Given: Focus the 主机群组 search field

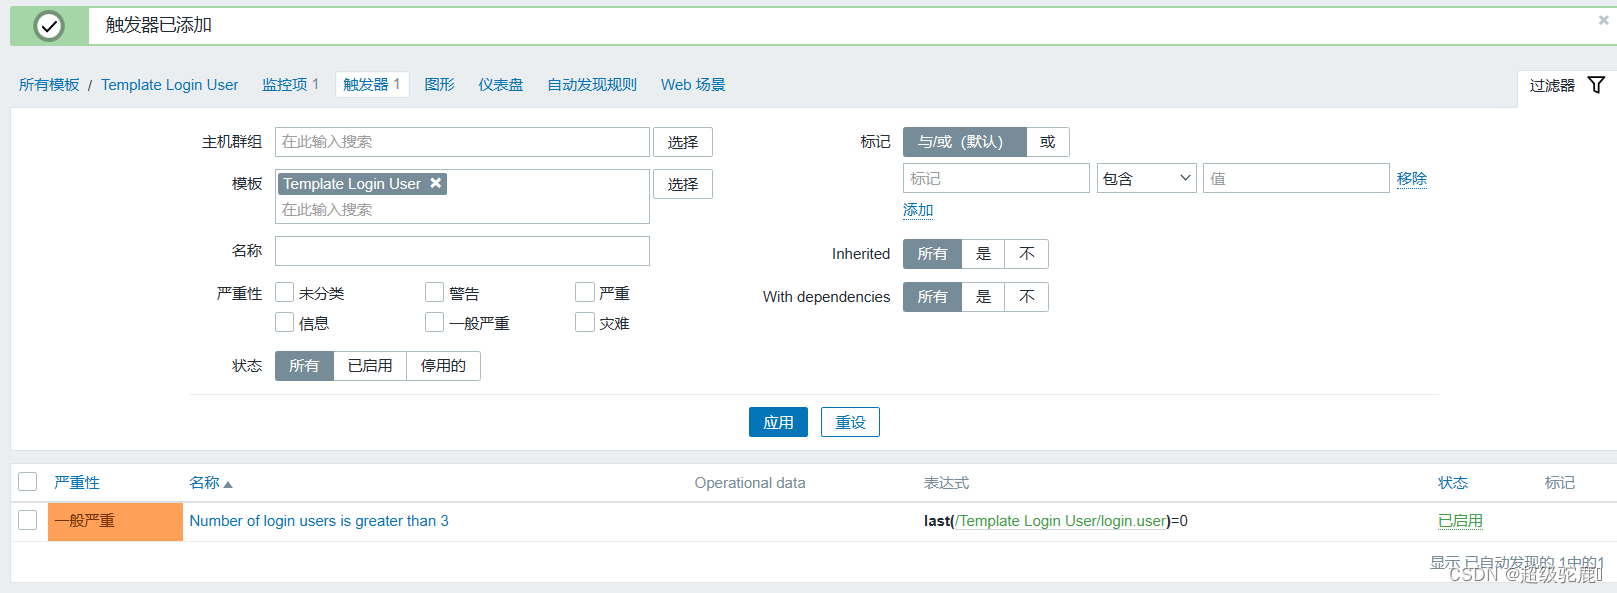Looking at the screenshot, I should point(462,142).
